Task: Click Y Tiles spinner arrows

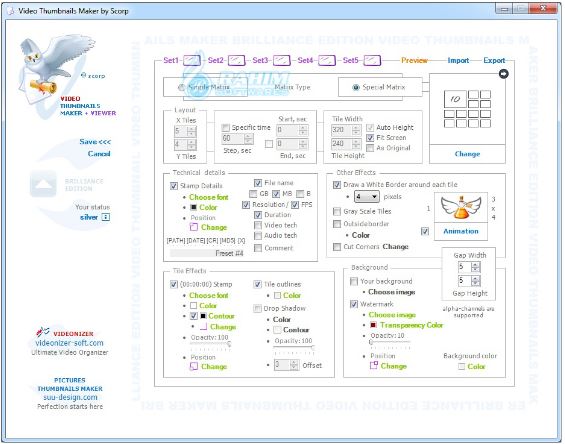Action: point(192,145)
